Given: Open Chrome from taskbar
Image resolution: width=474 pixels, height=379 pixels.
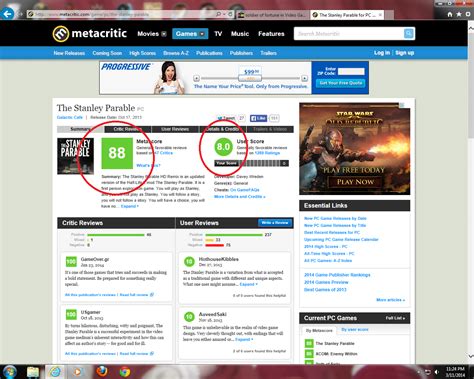Looking at the screenshot, I should [125, 371].
